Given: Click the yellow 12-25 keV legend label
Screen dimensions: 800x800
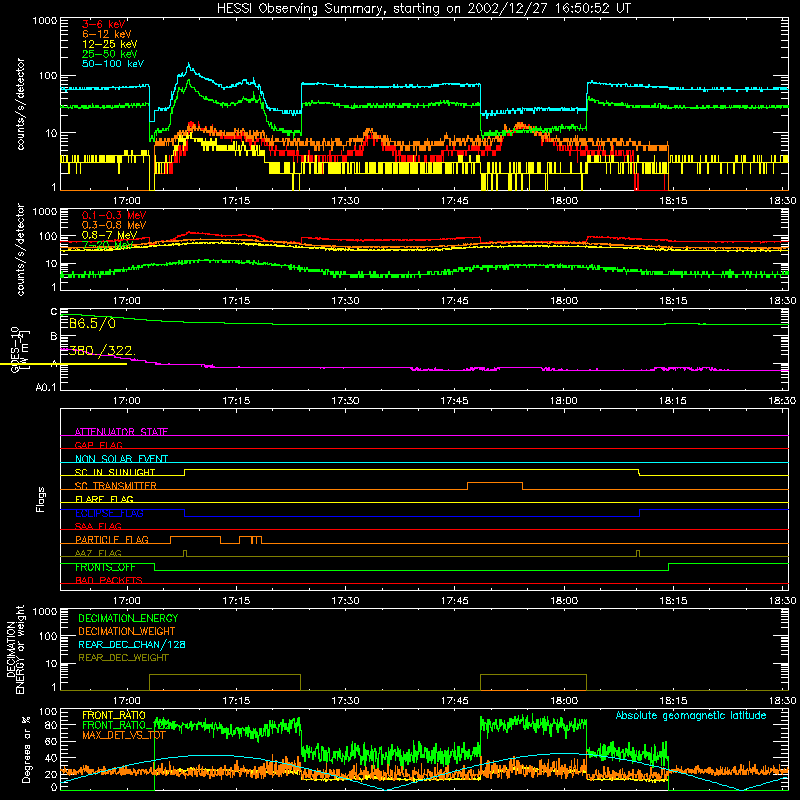Looking at the screenshot, I should [x=109, y=44].
